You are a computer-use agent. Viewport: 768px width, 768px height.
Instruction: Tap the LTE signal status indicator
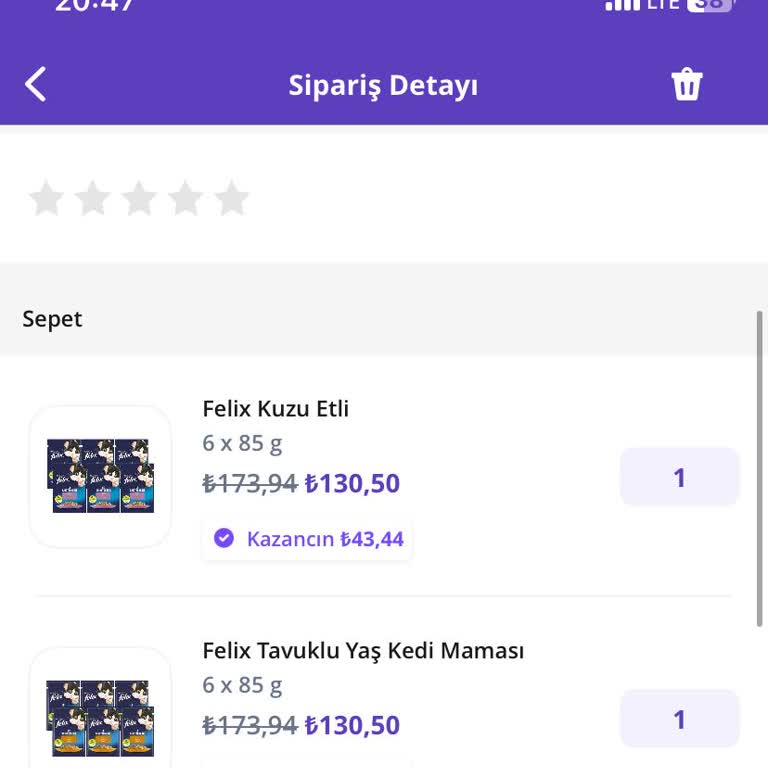pyautogui.click(x=663, y=5)
